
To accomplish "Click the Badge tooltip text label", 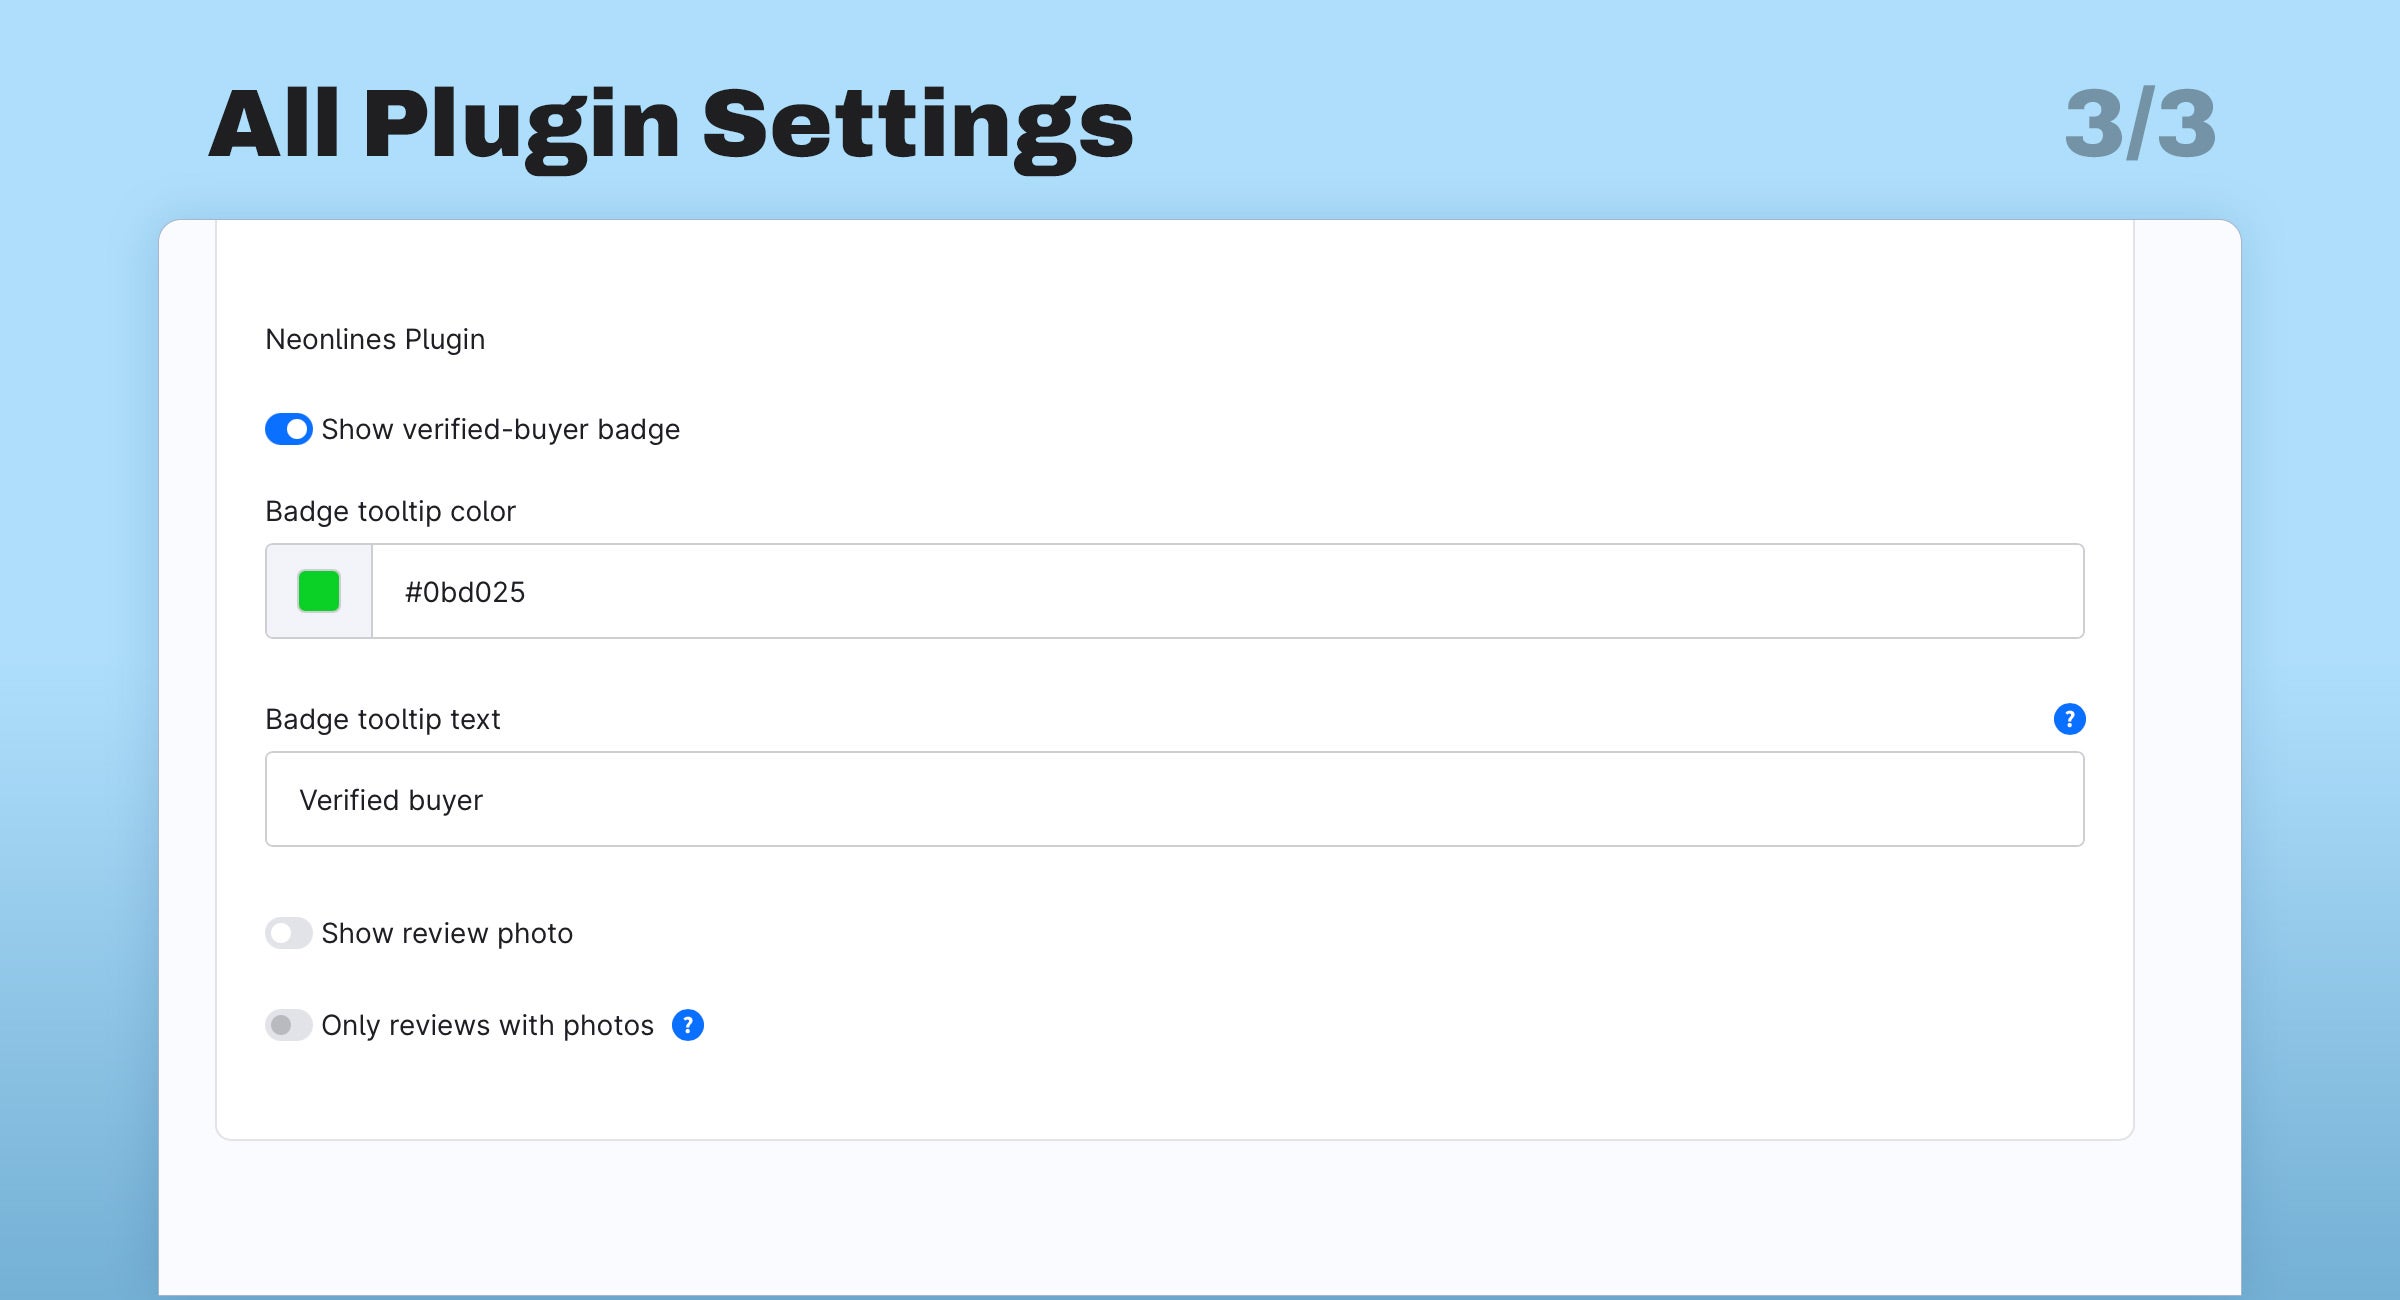I will coord(383,719).
